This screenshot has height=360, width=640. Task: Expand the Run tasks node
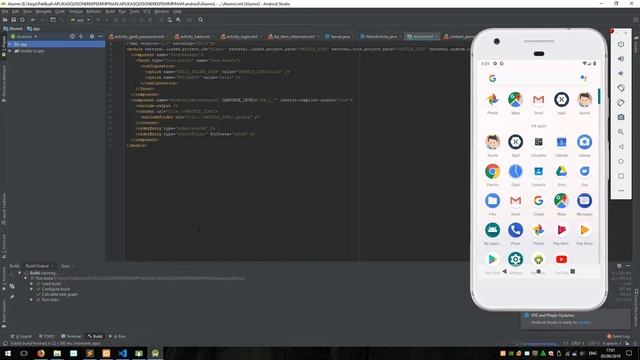pyautogui.click(x=32, y=300)
